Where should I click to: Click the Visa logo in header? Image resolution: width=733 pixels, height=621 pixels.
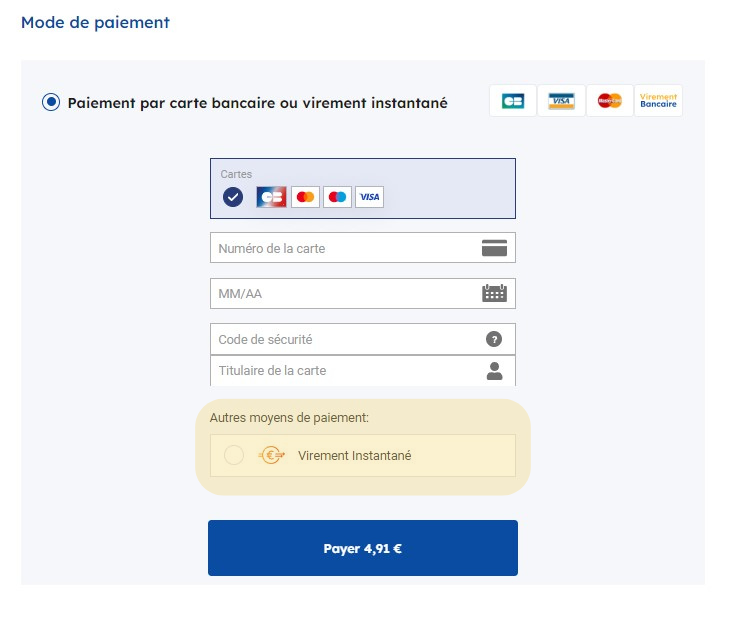[x=561, y=101]
